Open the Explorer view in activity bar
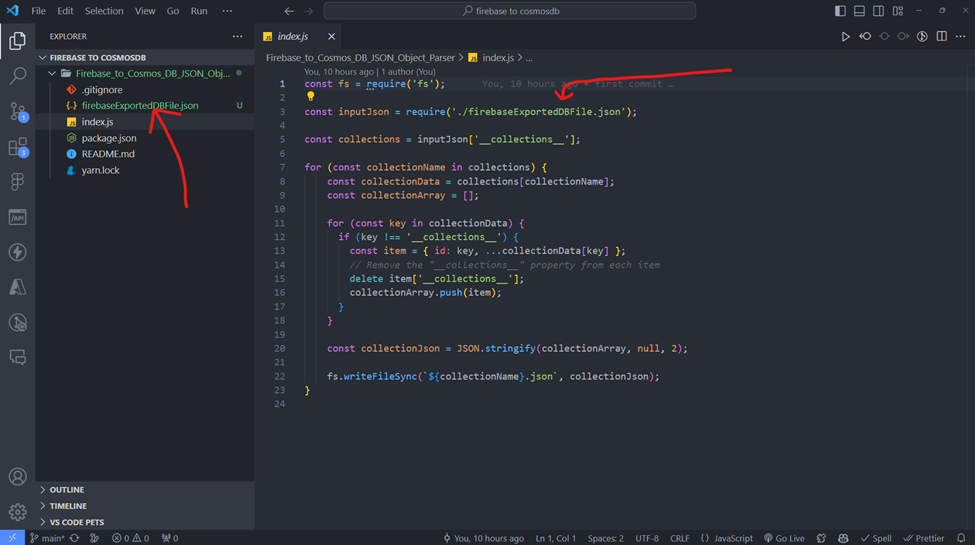The height and width of the screenshot is (545, 975). [x=17, y=41]
